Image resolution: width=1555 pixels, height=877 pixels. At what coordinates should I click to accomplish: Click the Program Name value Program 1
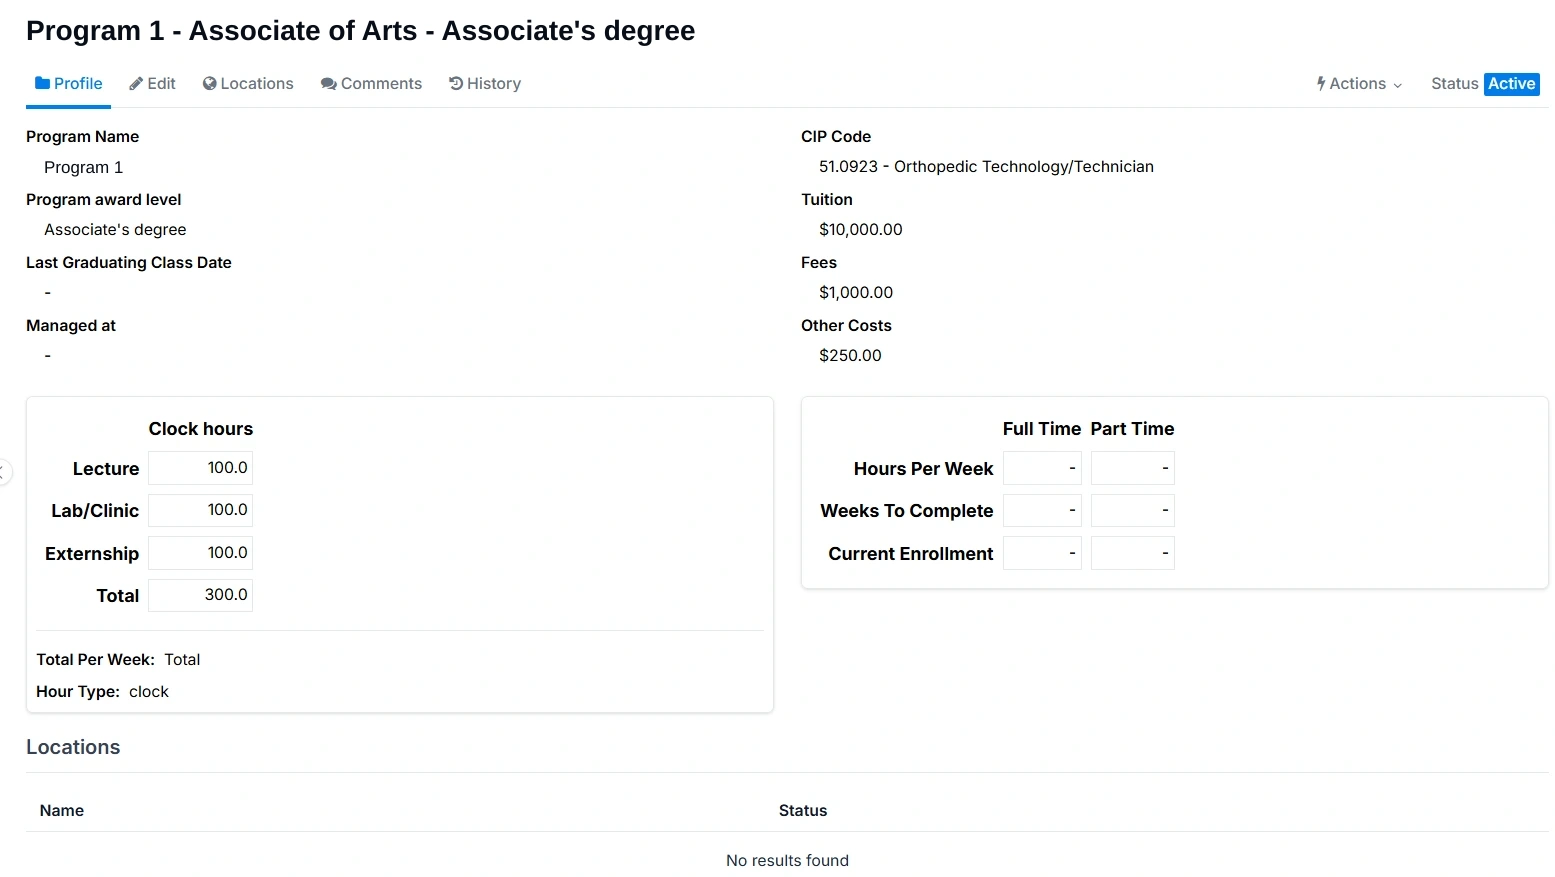pyautogui.click(x=83, y=168)
